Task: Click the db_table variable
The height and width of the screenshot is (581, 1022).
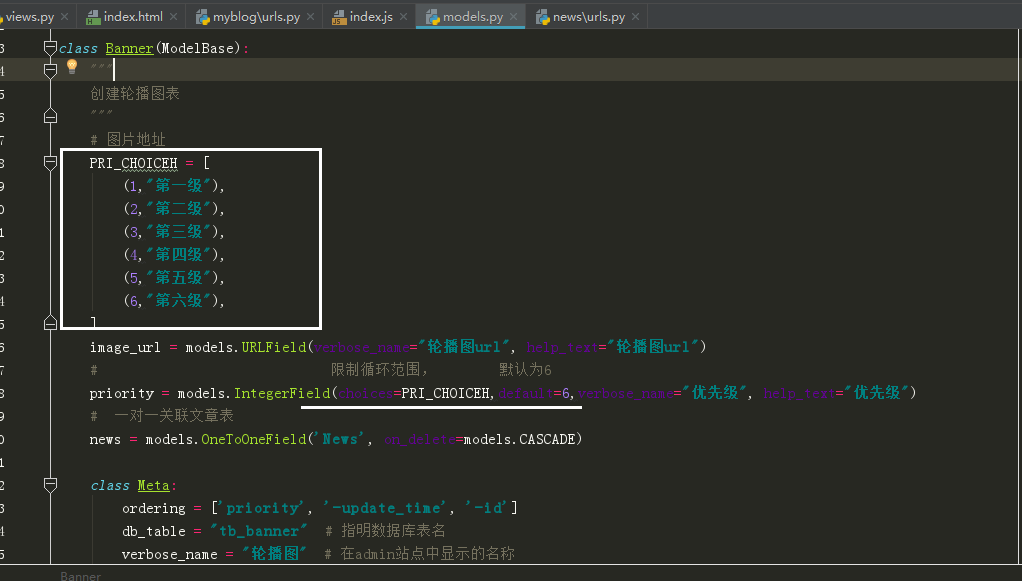Action: point(154,531)
